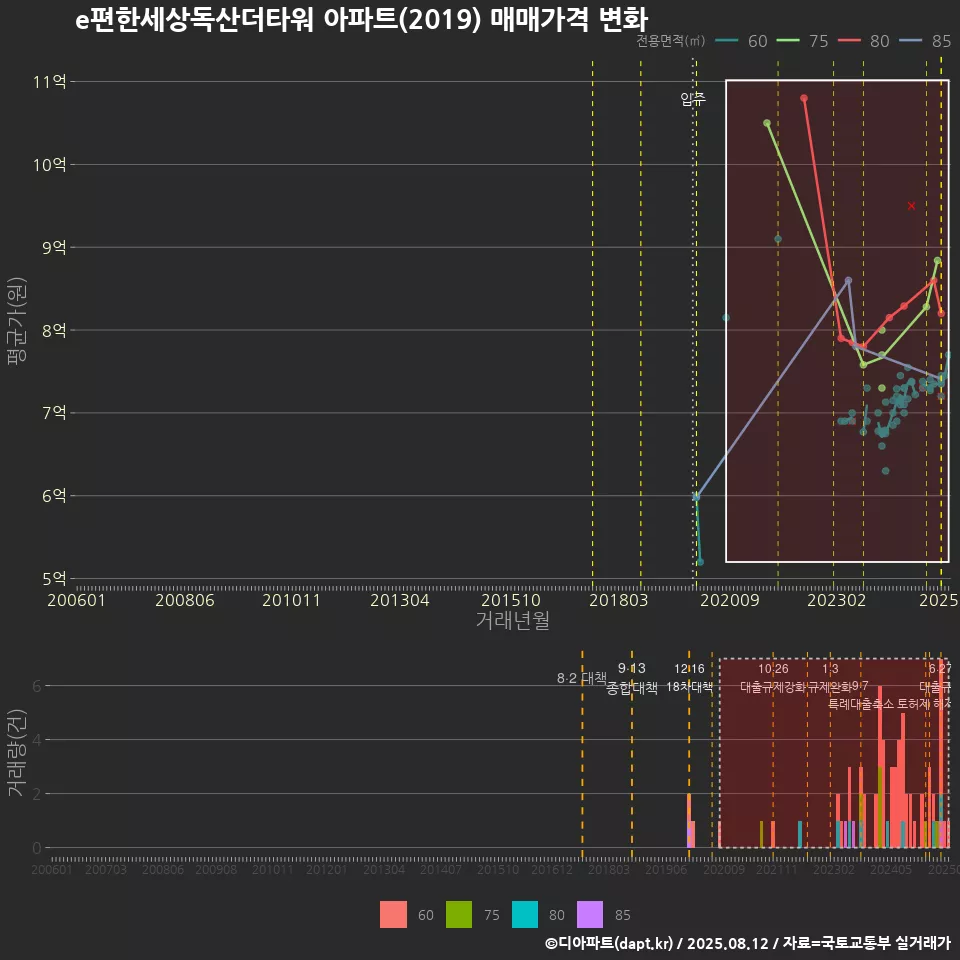960x960 pixels.
Task: Click the 전용면적(㎡) legend label
Action: point(670,41)
